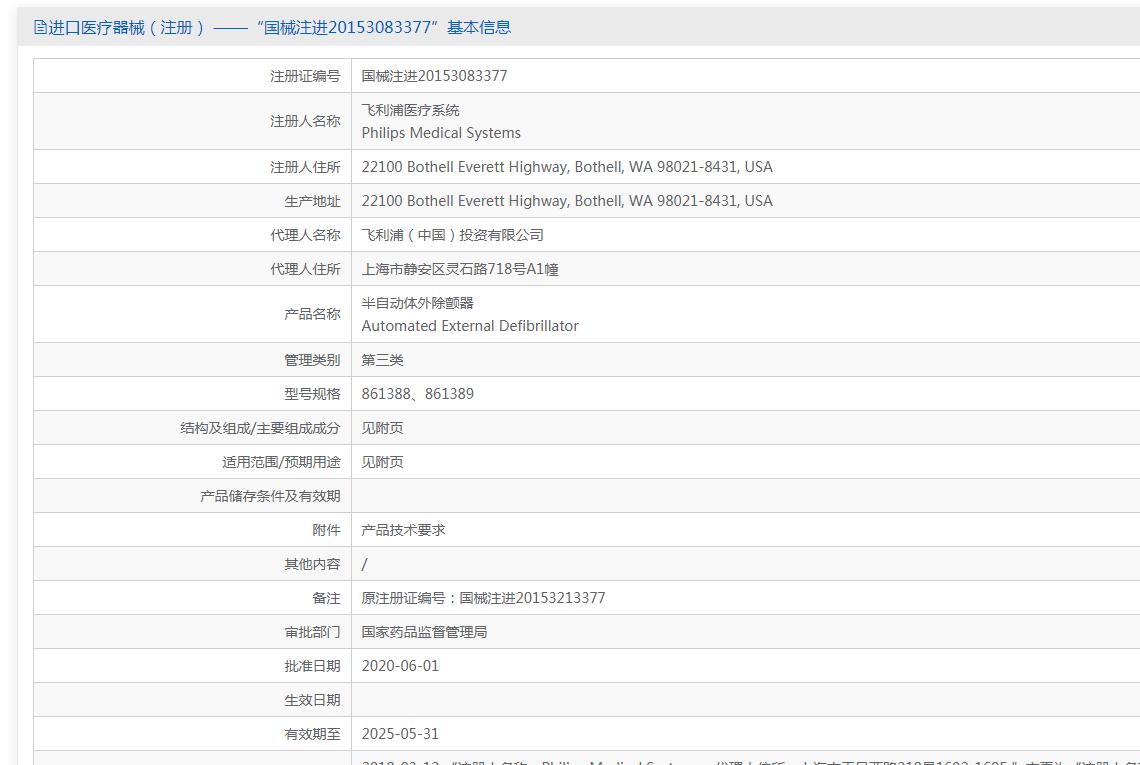Click the 代理人住所 label
This screenshot has width=1140, height=765.
pos(305,270)
